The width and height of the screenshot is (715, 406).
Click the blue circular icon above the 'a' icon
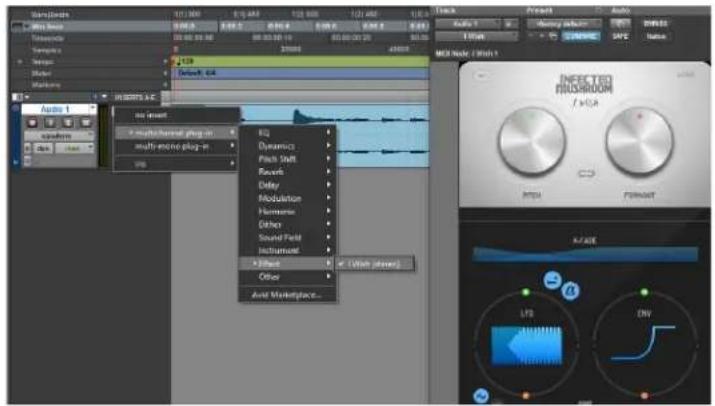point(553,280)
